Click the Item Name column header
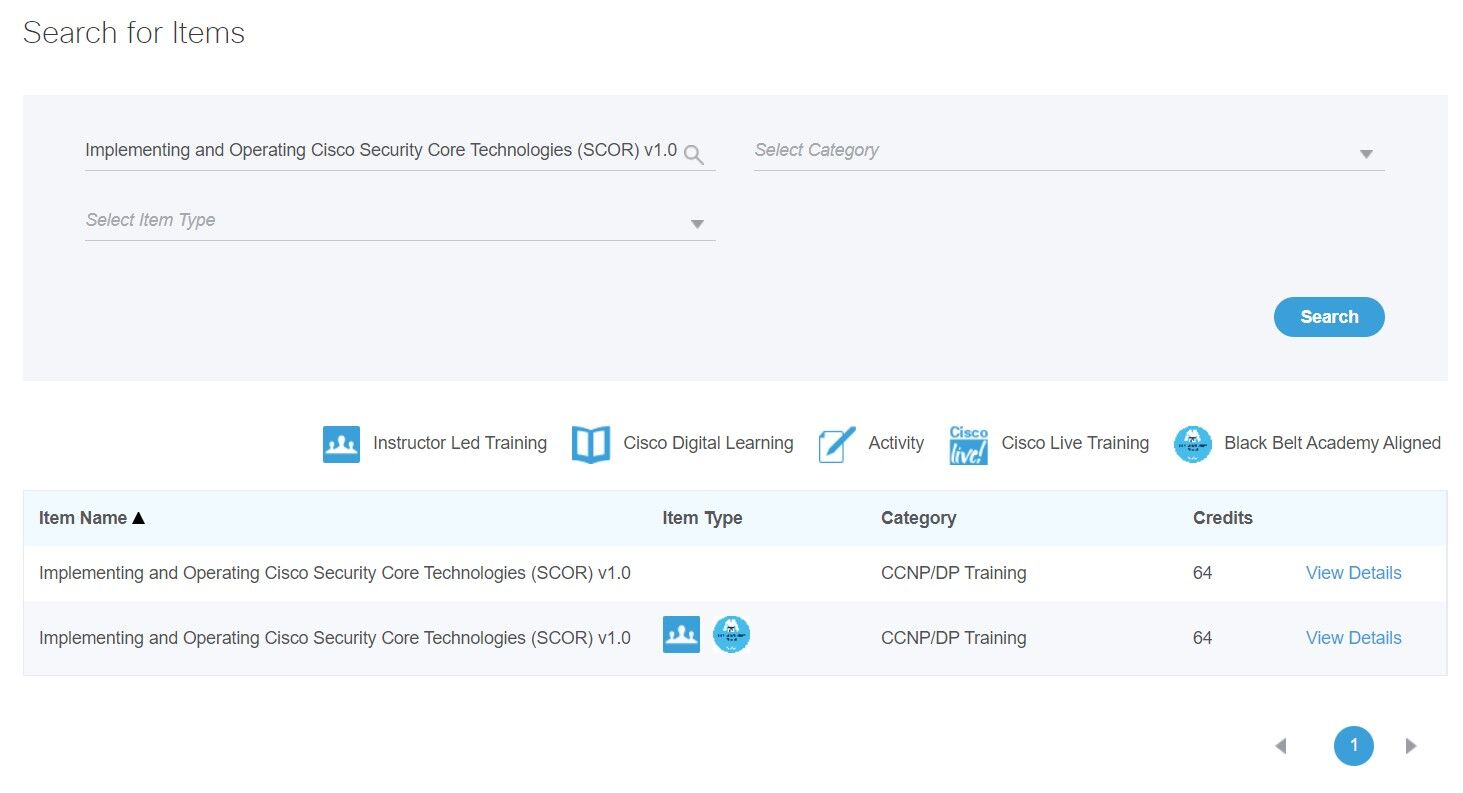Screen dimensions: 1463x793 (x=83, y=518)
